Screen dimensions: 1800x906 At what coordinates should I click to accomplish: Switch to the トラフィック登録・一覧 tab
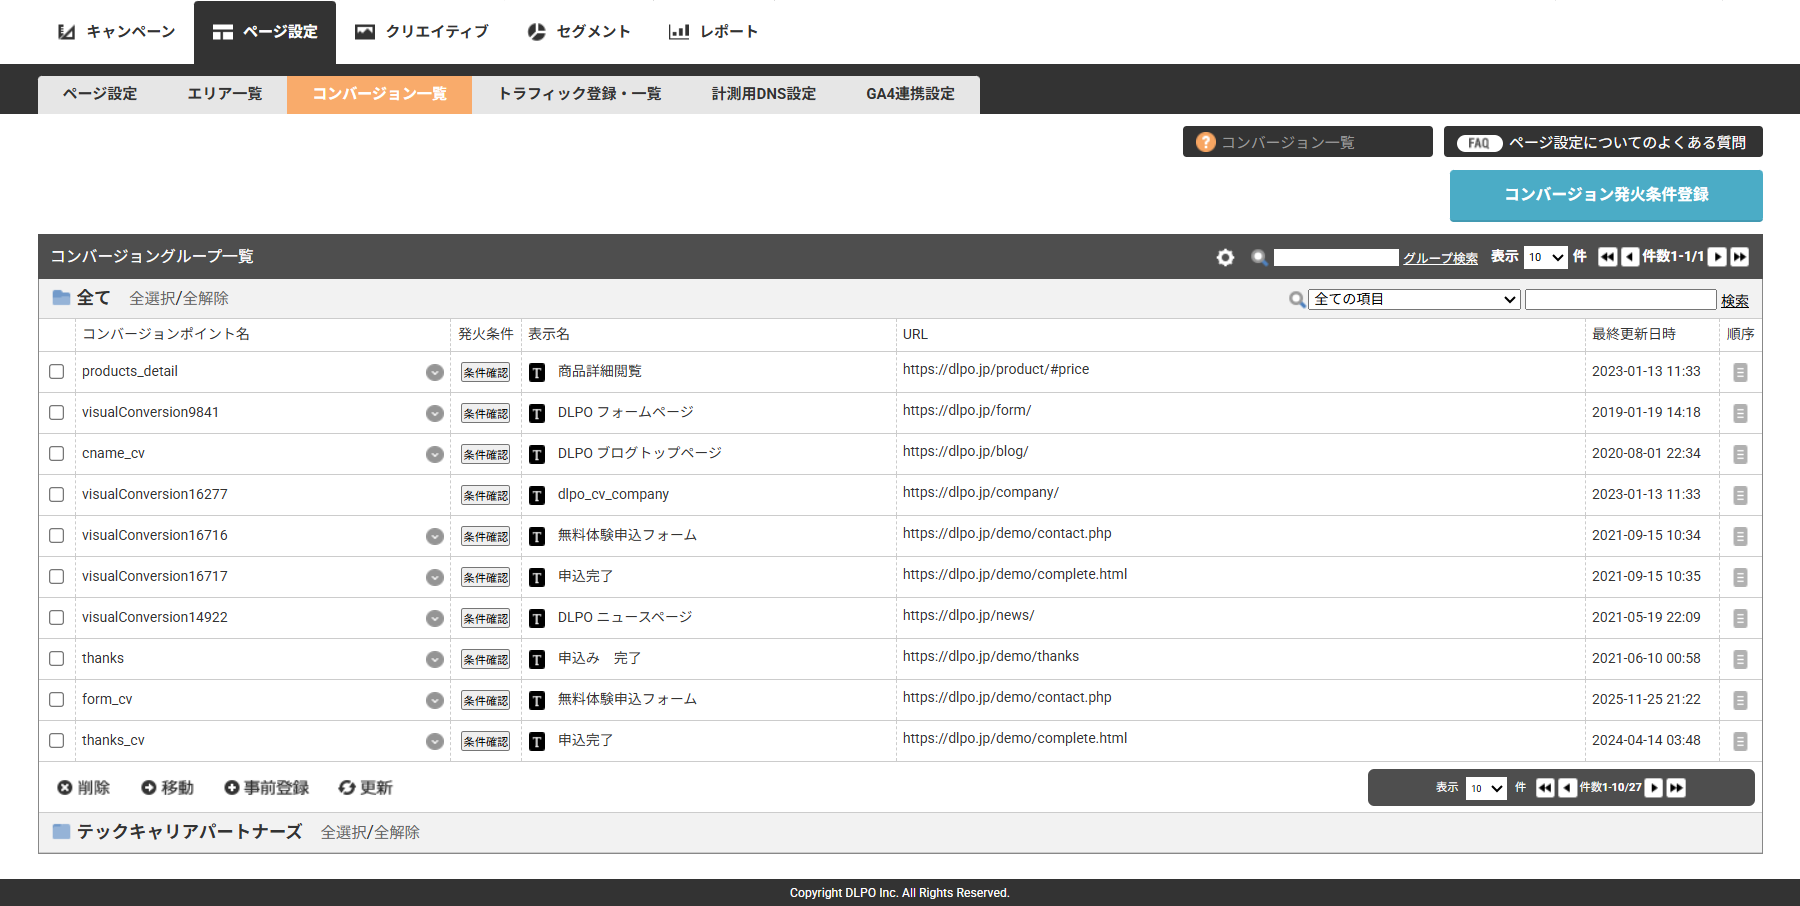click(x=580, y=94)
